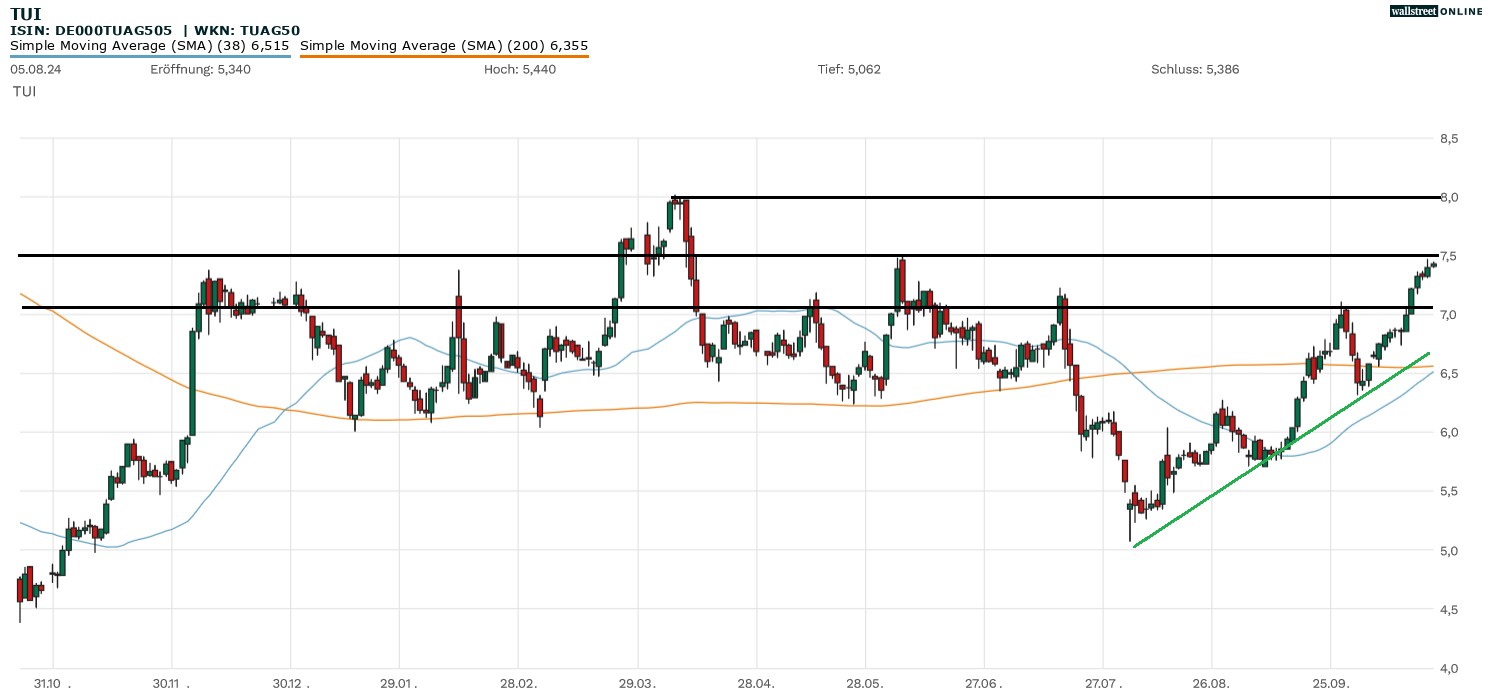Click the wallstreet ONLINE logo

(1436, 10)
